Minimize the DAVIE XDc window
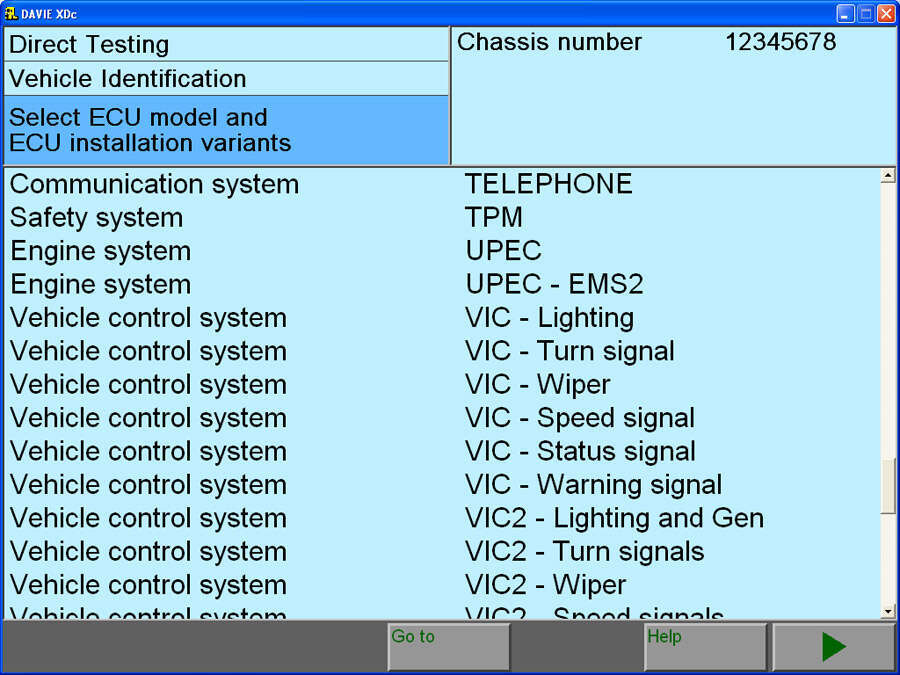The height and width of the screenshot is (675, 900). coord(845,13)
